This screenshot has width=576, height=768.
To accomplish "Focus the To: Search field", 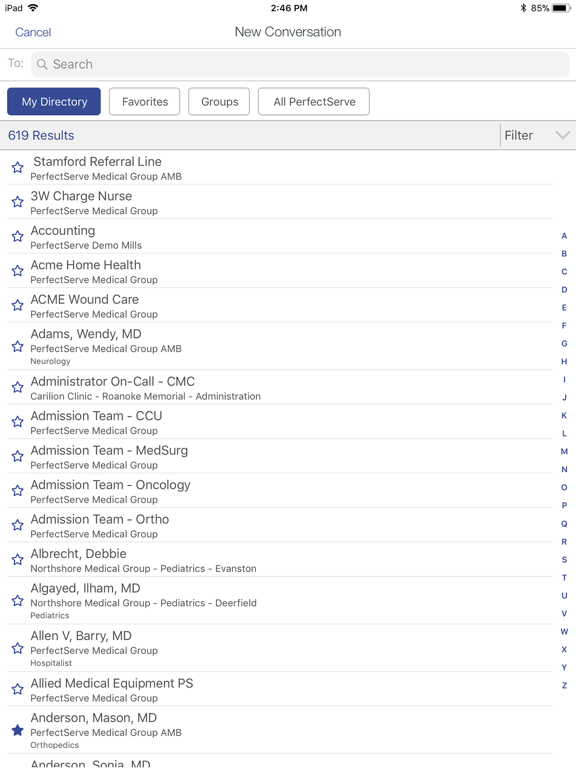I will point(300,65).
